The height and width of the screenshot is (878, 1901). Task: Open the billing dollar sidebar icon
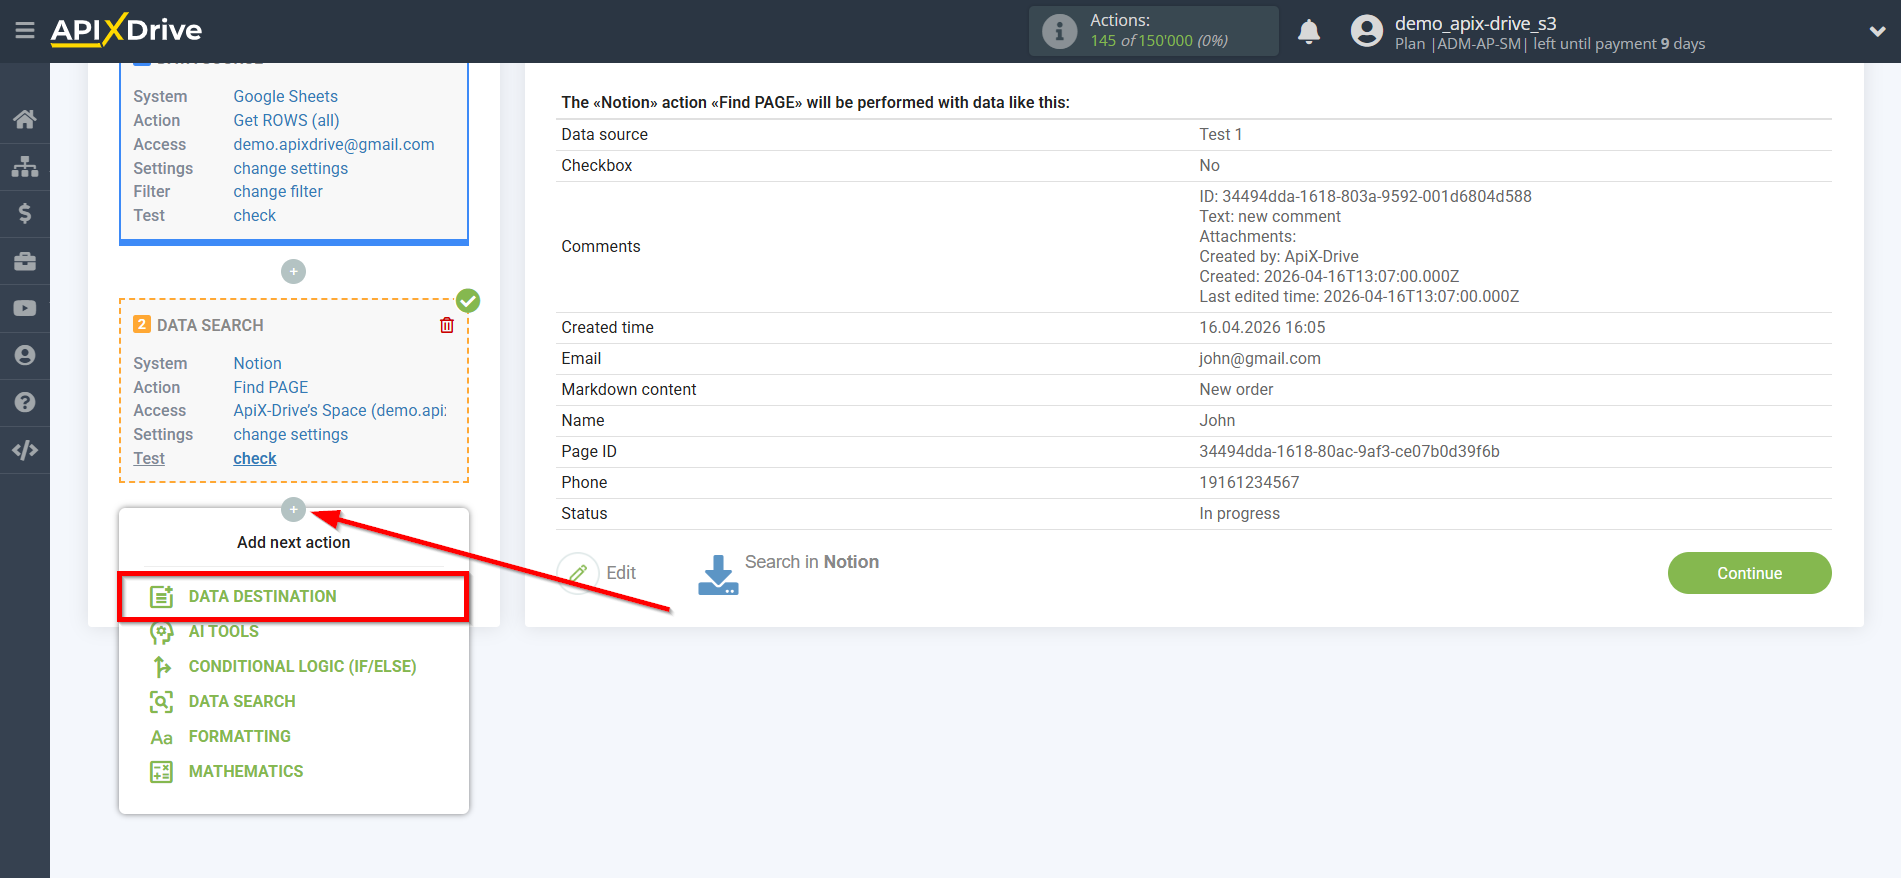click(x=25, y=213)
